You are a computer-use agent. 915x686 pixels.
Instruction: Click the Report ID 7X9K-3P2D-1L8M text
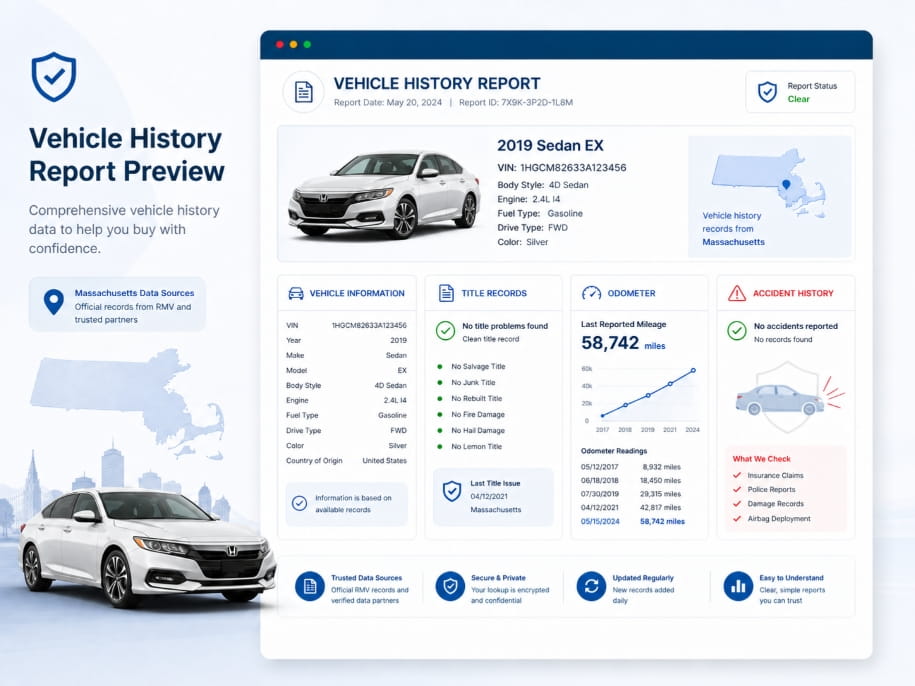tap(516, 103)
